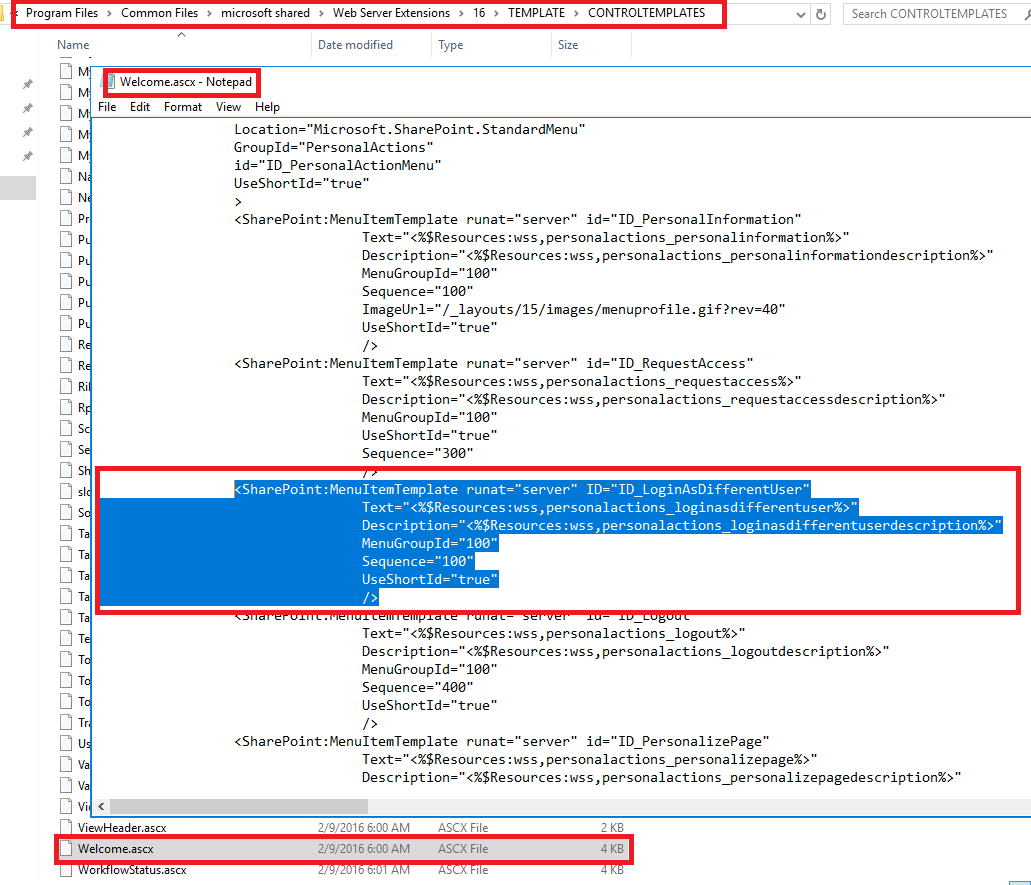1031x885 pixels.
Task: Click CONTROLTEMPLATES in the breadcrumb
Action: pyautogui.click(x=646, y=12)
